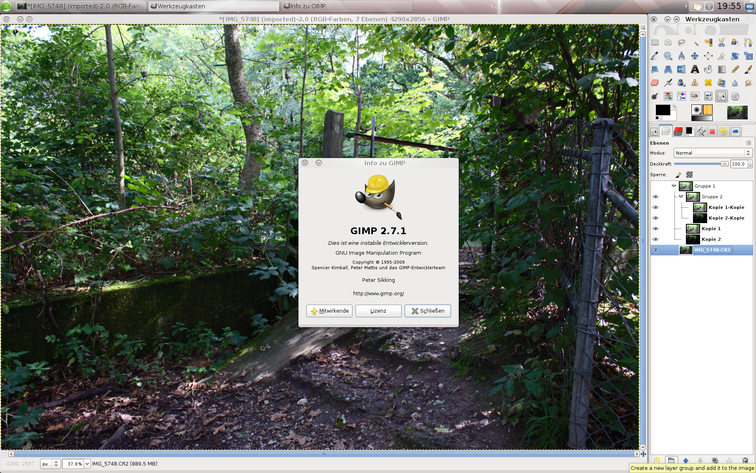This screenshot has width=756, height=473.
Task: Toggle the lock pixels Sperre icon
Action: click(678, 174)
